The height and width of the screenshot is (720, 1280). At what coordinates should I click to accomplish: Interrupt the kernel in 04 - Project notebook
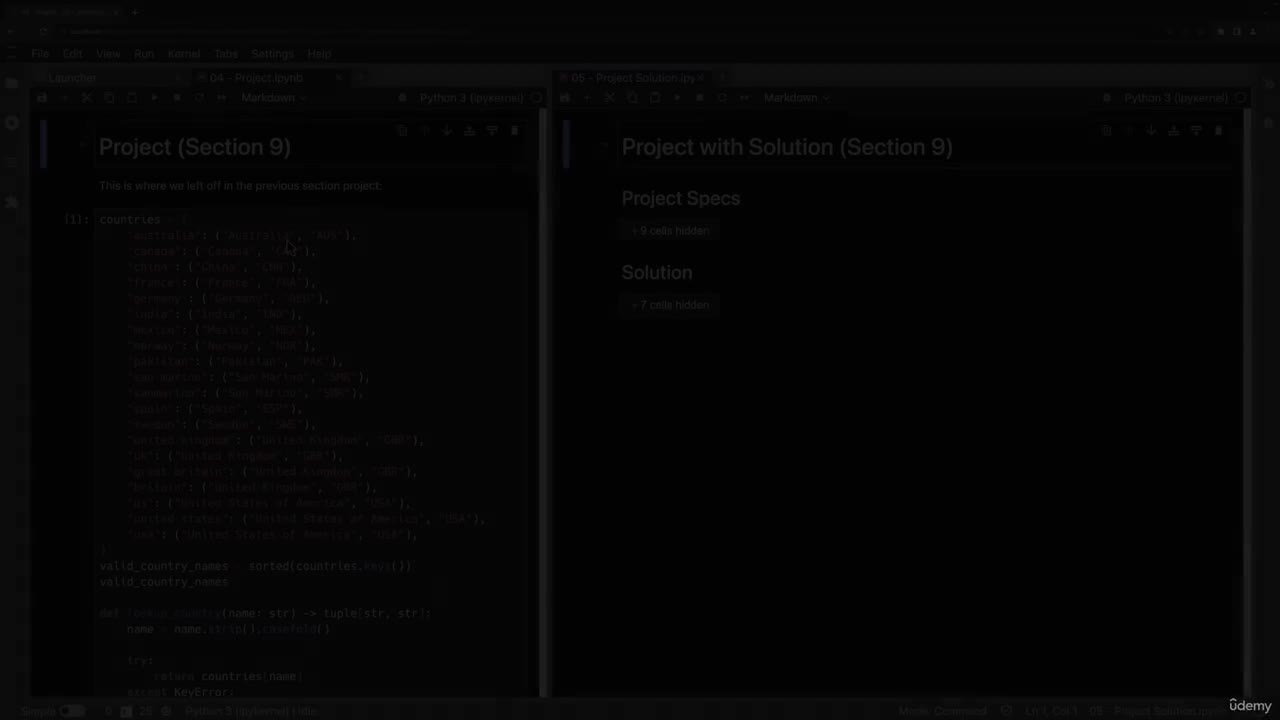pos(176,98)
